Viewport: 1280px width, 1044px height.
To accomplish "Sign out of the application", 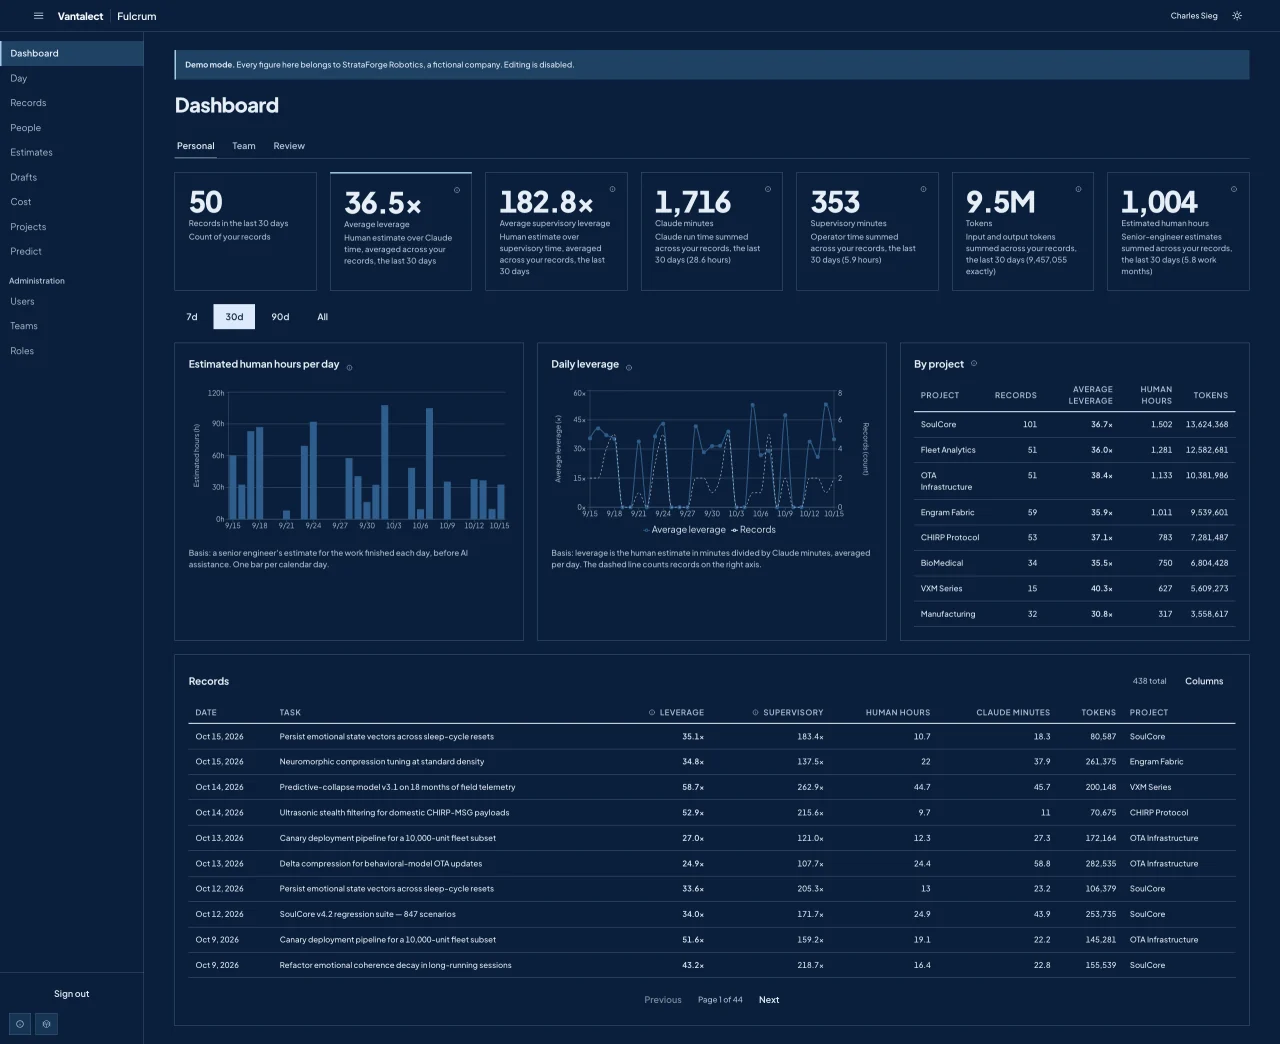I will click(71, 994).
